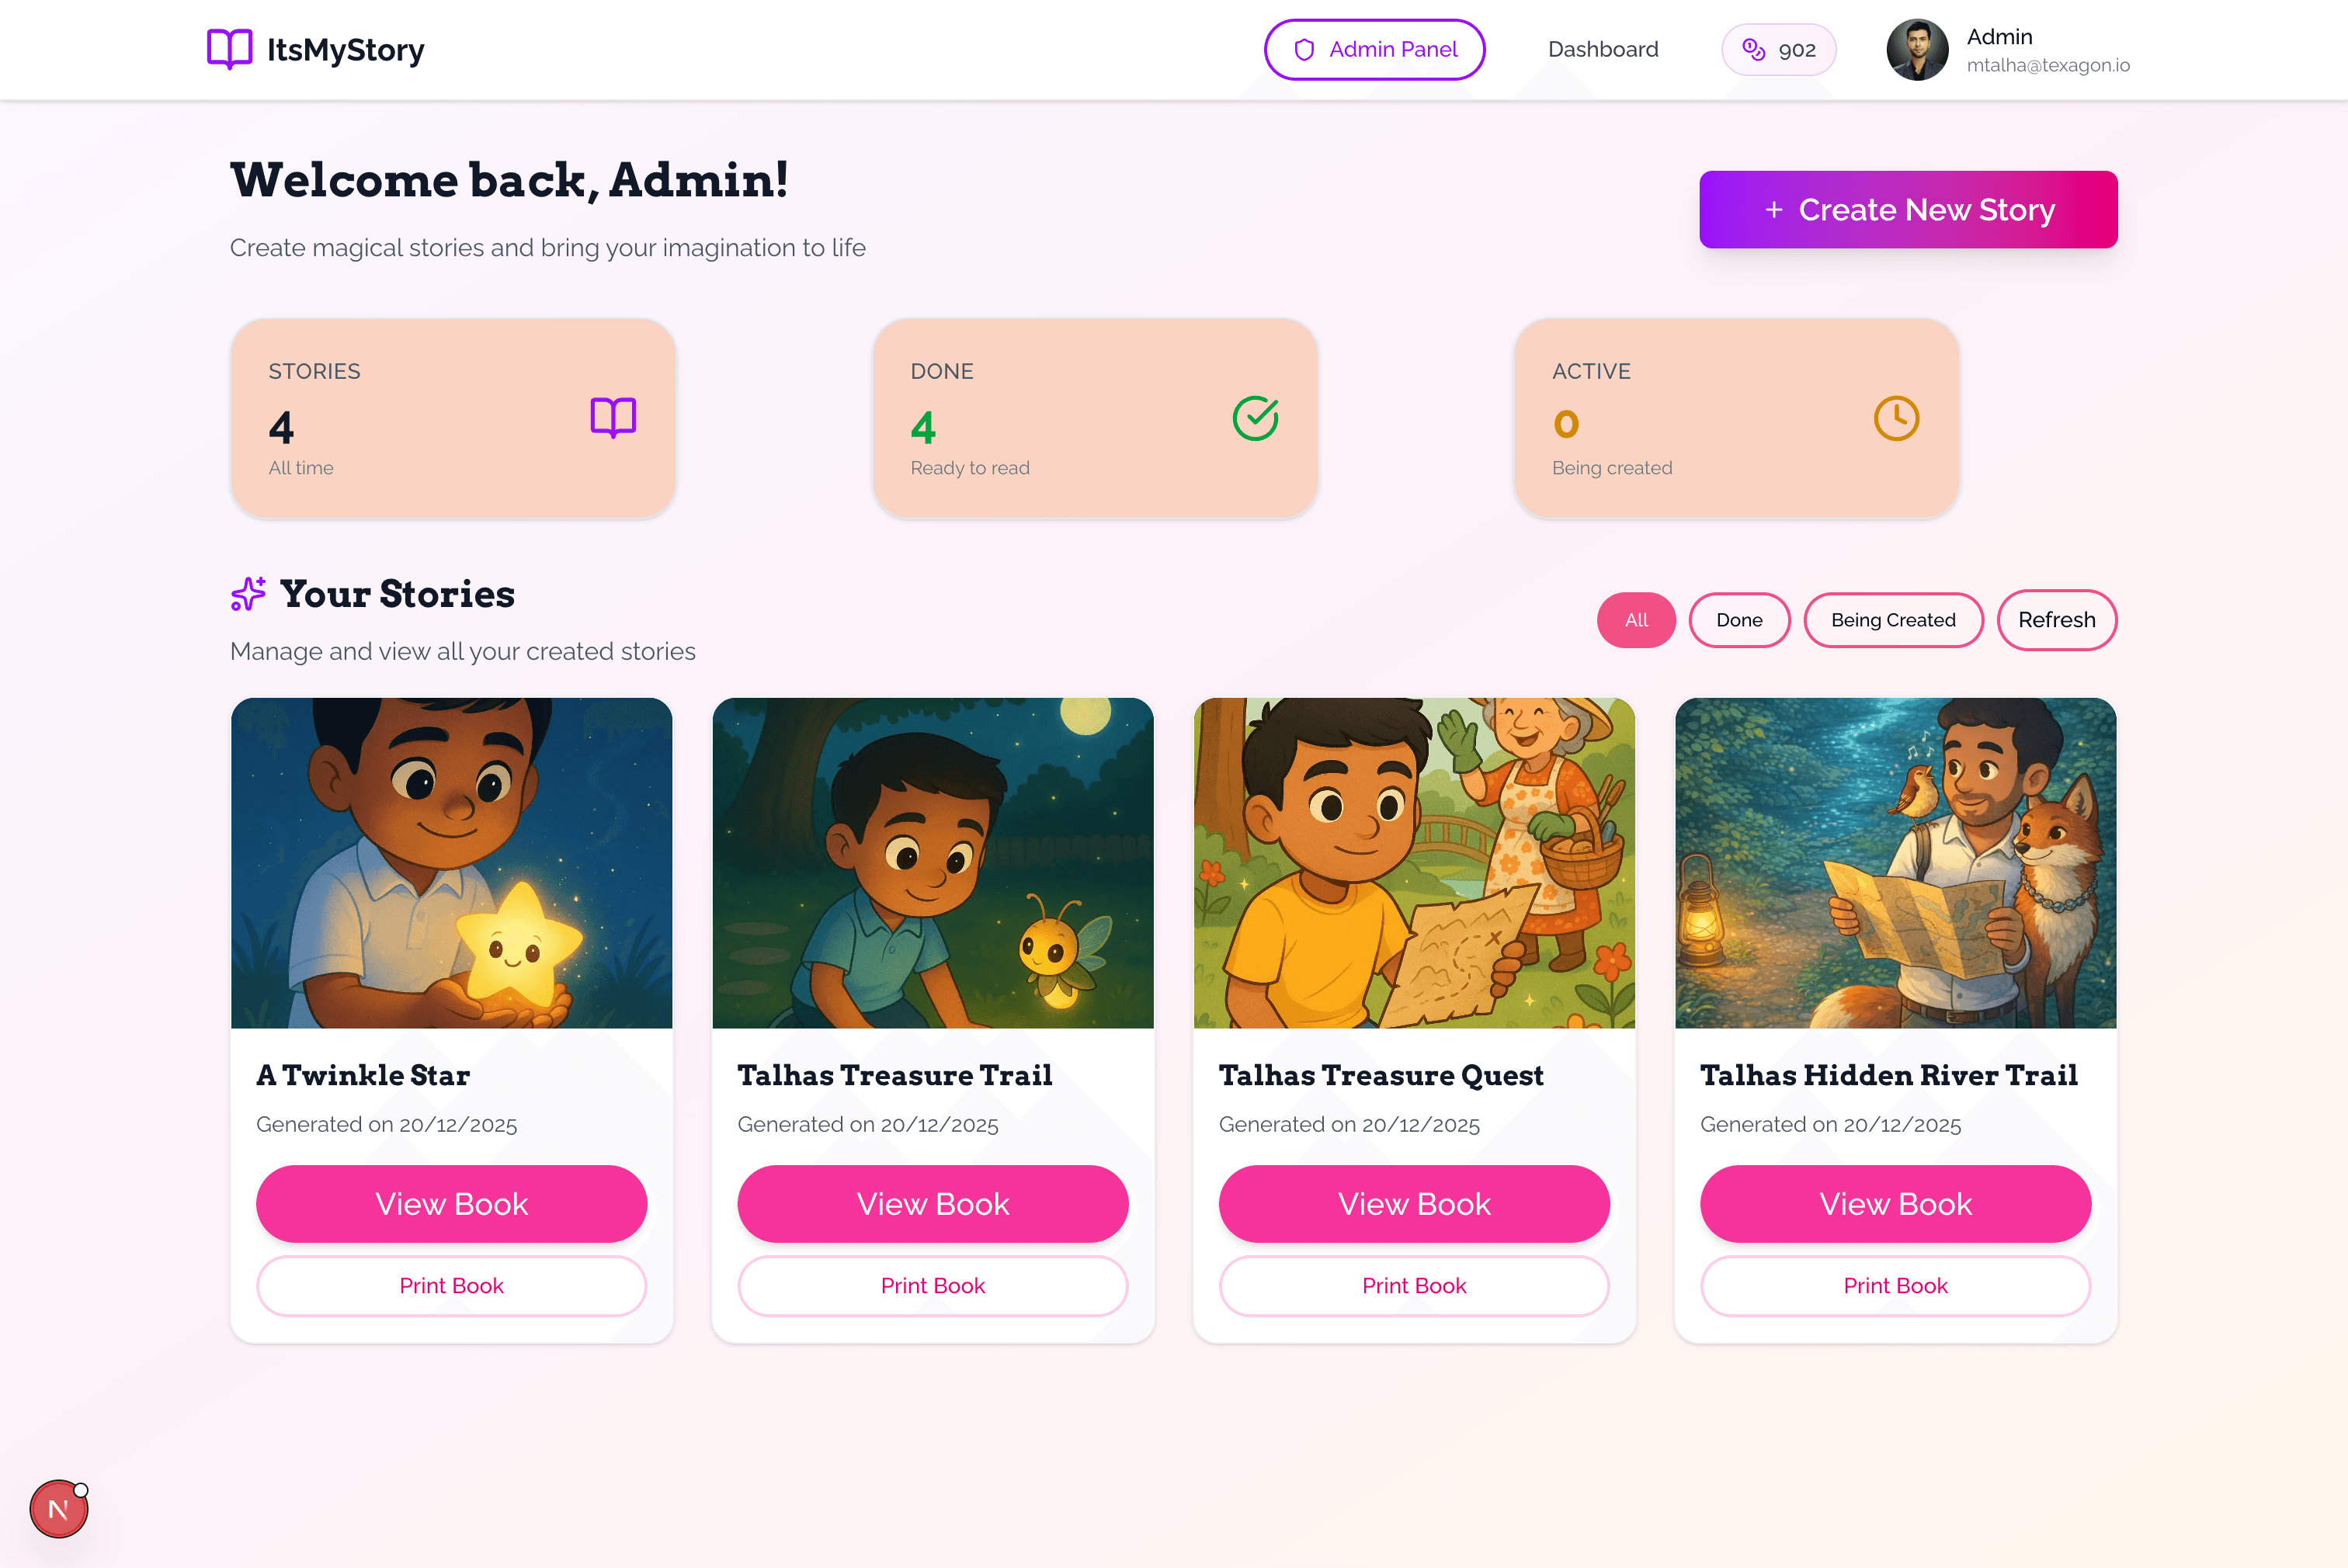Click the sparkle icon beside Your Stories
This screenshot has height=1568, width=2348.
(248, 594)
